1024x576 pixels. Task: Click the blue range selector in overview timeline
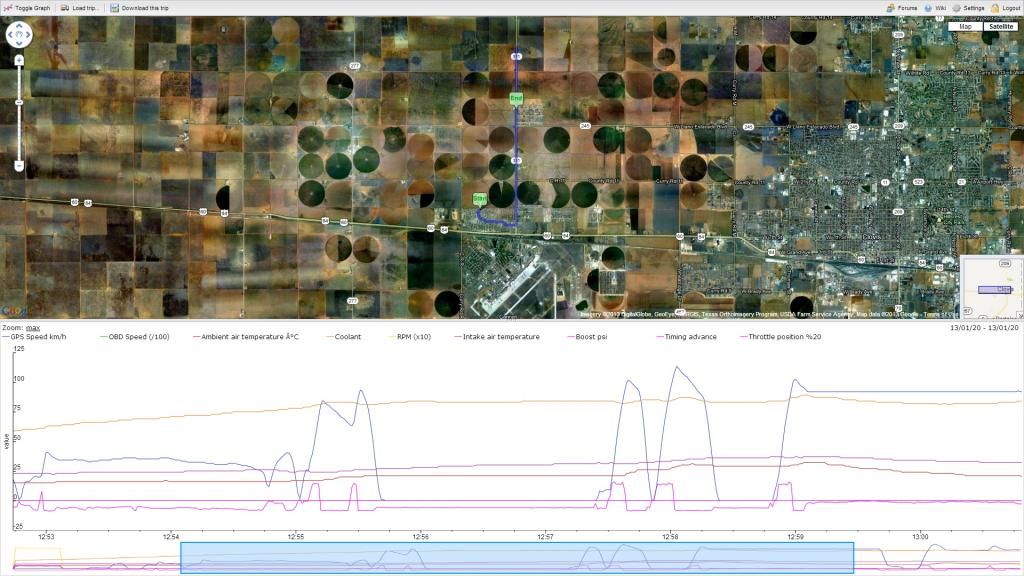pyautogui.click(x=516, y=557)
